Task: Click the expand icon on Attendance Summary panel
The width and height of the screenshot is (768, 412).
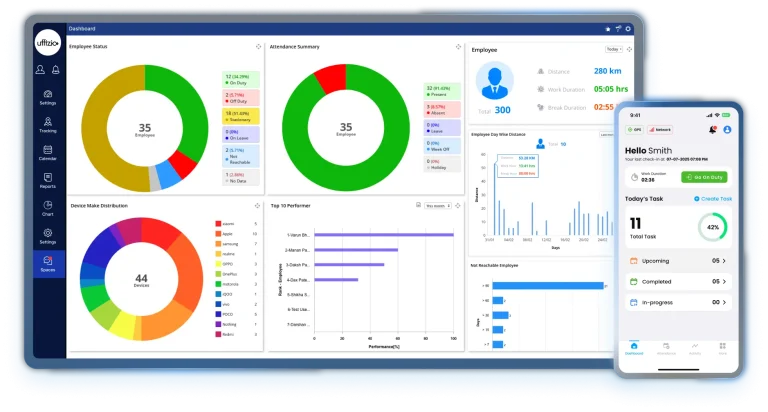Action: point(458,47)
